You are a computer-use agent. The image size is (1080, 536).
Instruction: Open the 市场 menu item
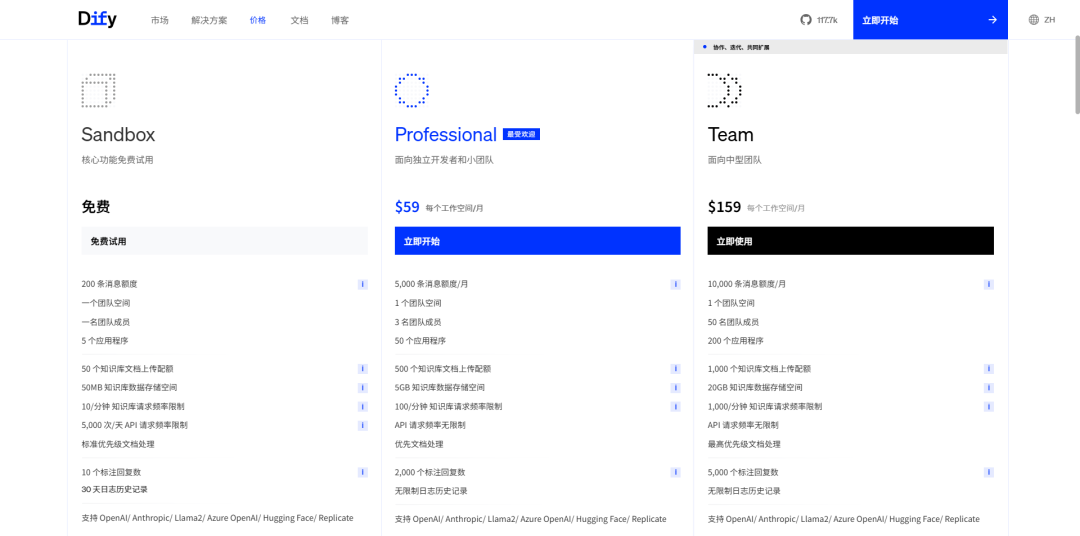160,20
